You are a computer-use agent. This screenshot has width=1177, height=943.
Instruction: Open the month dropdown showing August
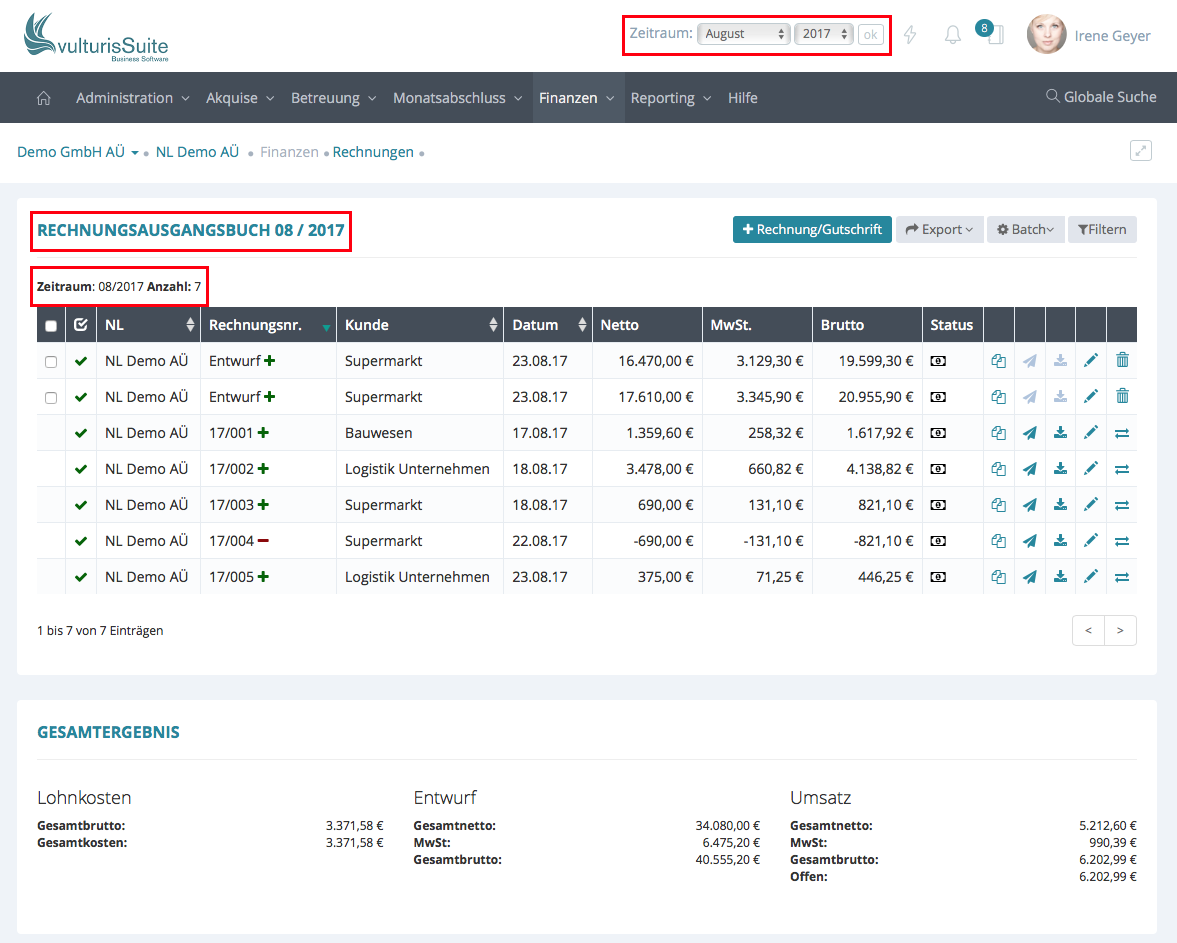744,34
